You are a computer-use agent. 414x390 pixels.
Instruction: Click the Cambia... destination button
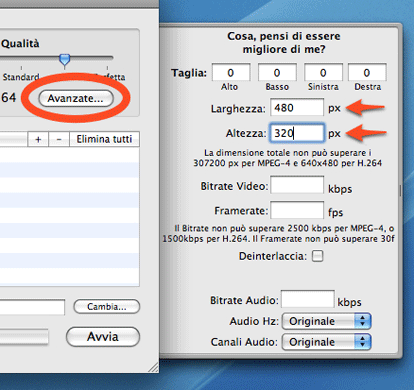pos(107,307)
